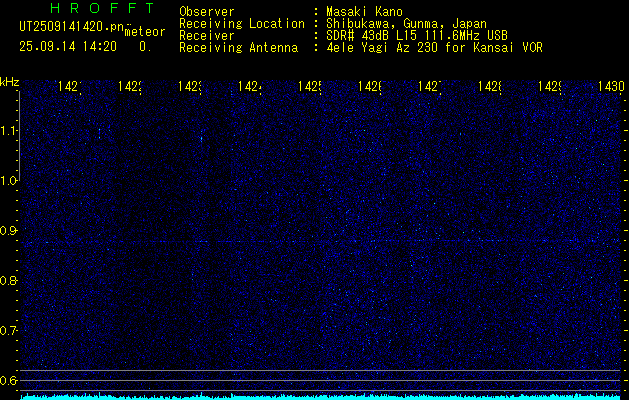Click the observer name Masaki Kano

(x=364, y=11)
